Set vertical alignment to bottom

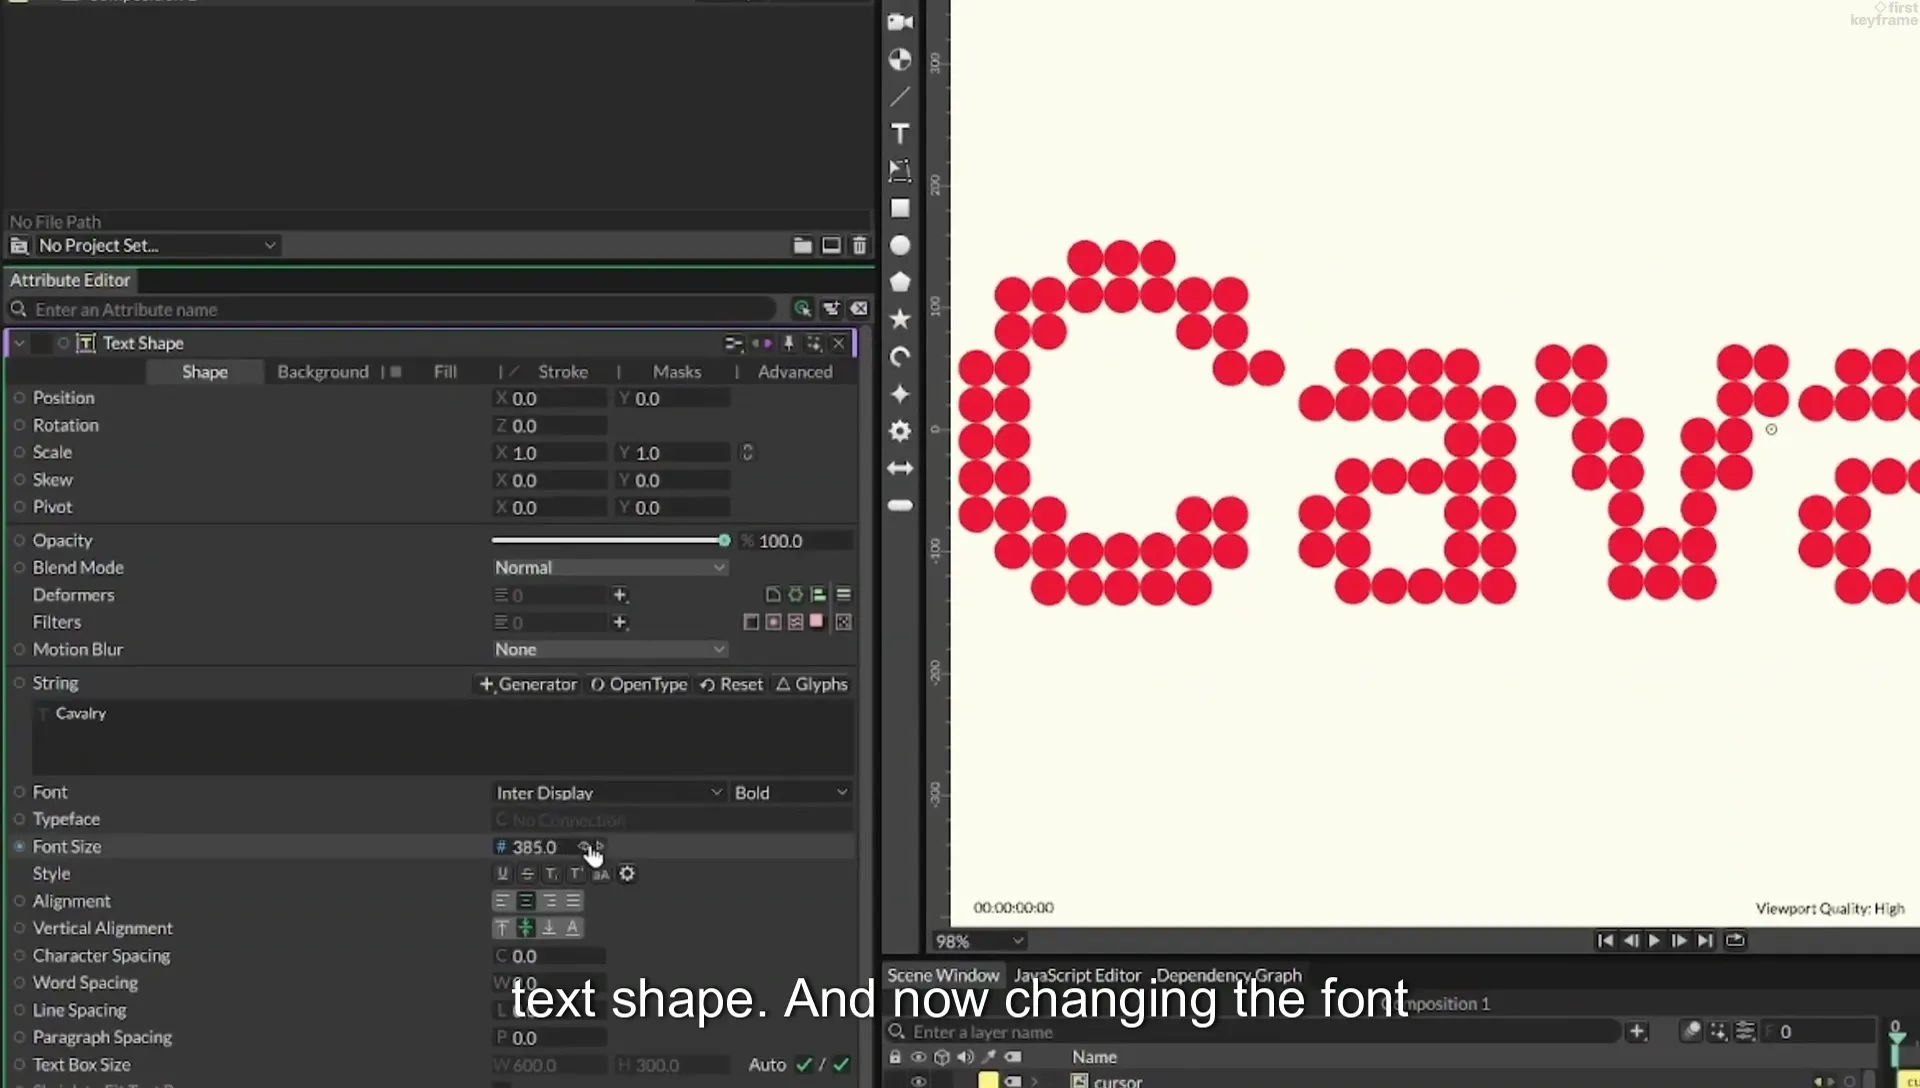[549, 928]
